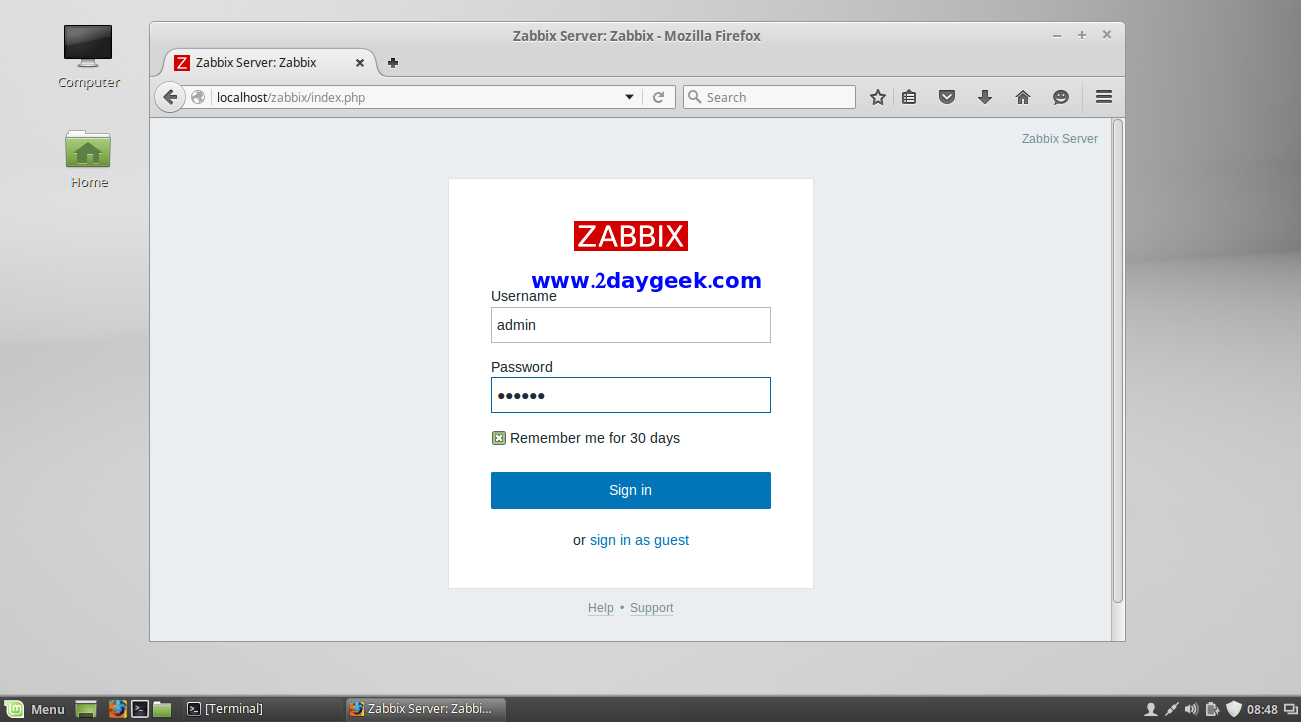
Task: Maximize the Firefox window
Action: (x=1082, y=35)
